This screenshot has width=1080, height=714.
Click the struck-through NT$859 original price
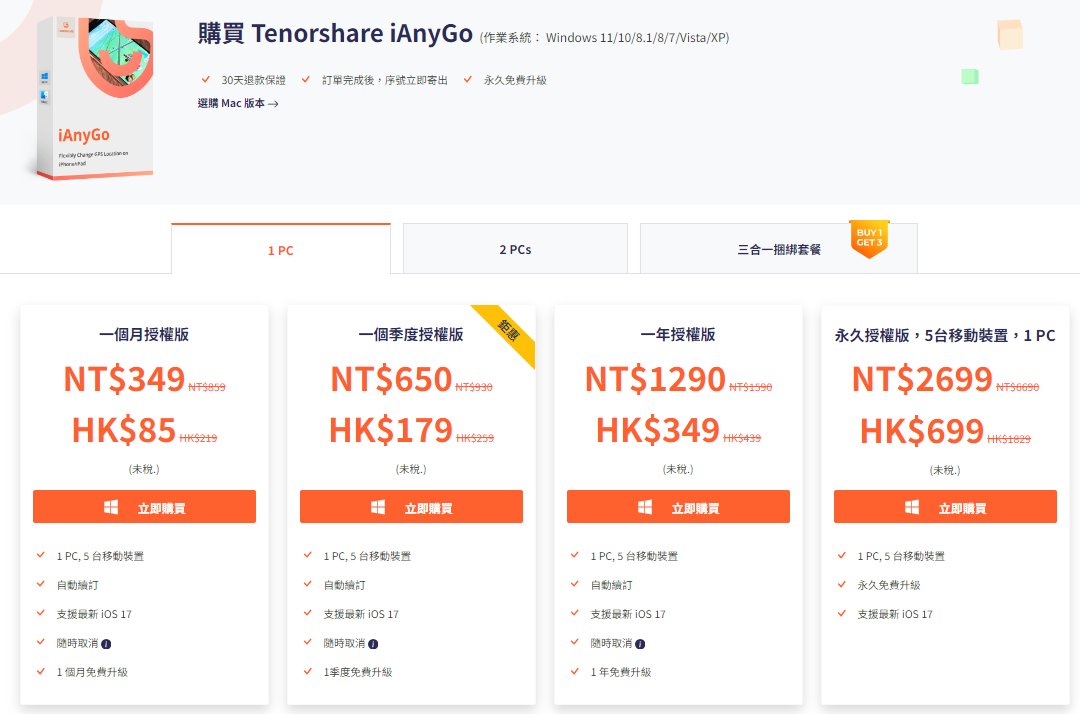point(207,387)
